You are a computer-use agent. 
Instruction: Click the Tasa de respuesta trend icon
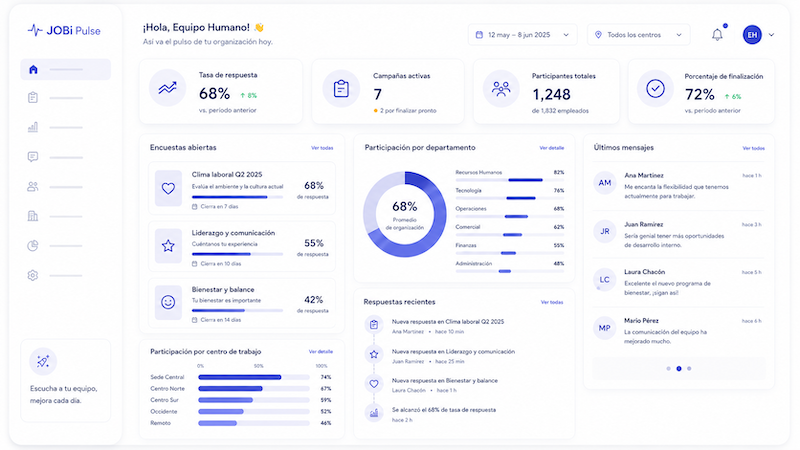tap(167, 88)
